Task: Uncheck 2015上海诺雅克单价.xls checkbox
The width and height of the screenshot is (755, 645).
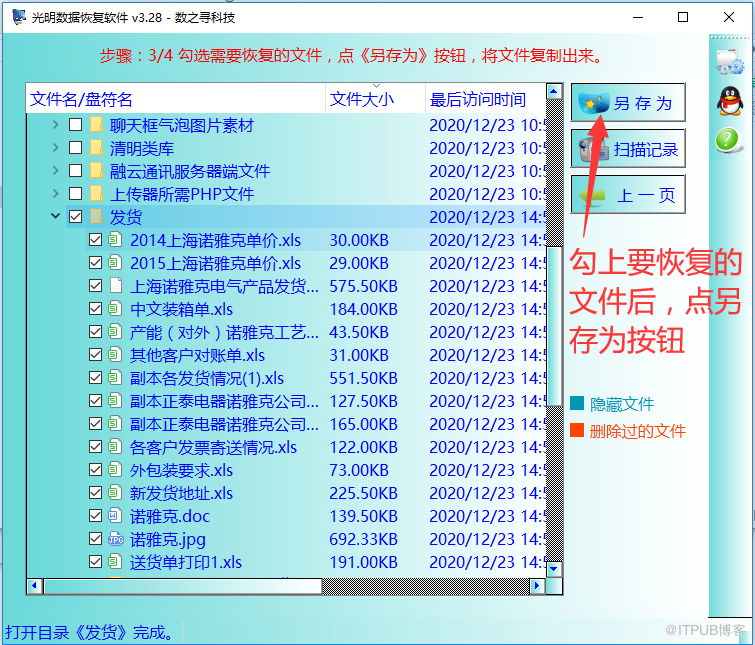Action: (x=95, y=263)
